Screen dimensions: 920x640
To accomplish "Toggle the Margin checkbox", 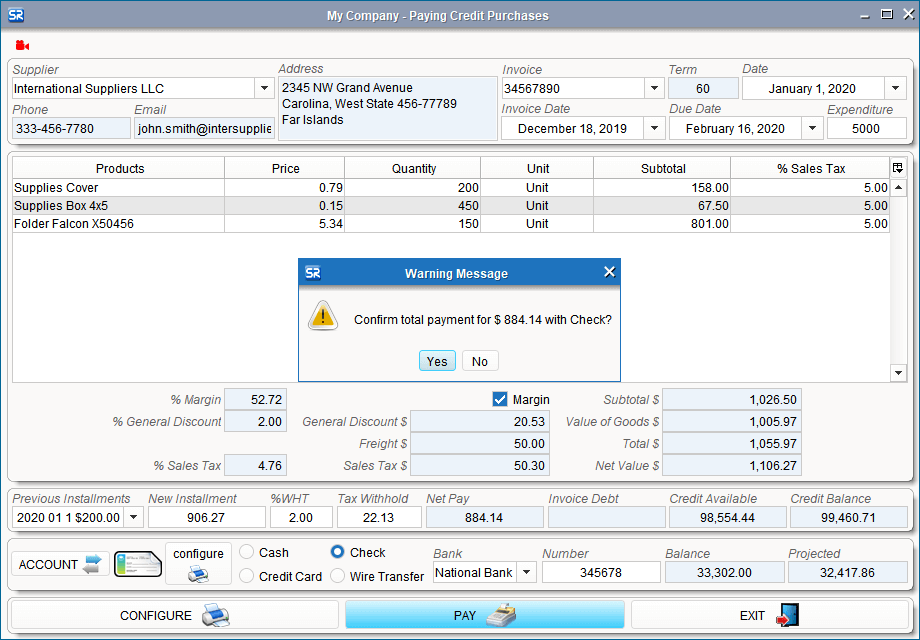I will [500, 399].
